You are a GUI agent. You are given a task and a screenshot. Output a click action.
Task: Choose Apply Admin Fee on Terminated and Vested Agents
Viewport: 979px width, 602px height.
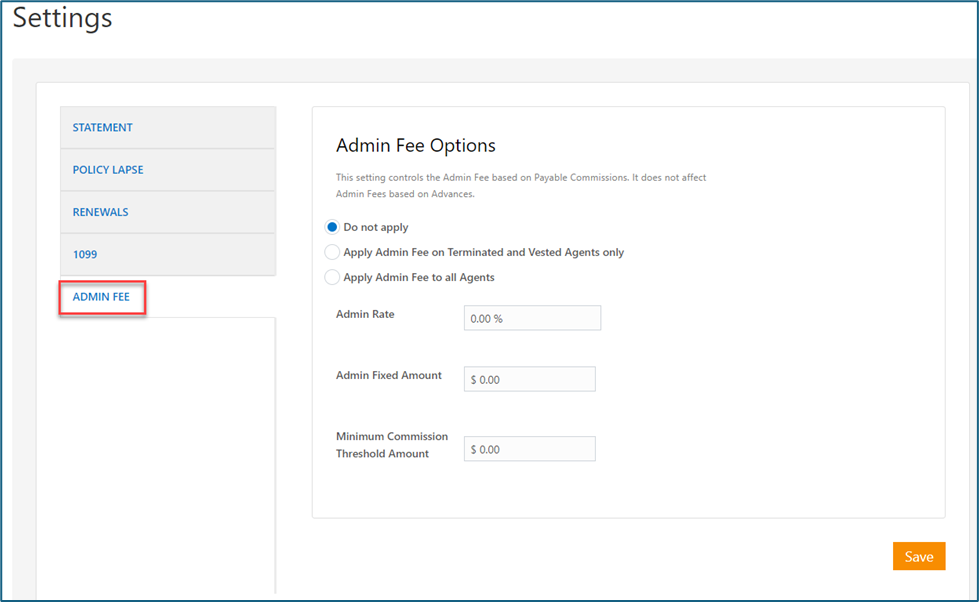click(x=332, y=252)
